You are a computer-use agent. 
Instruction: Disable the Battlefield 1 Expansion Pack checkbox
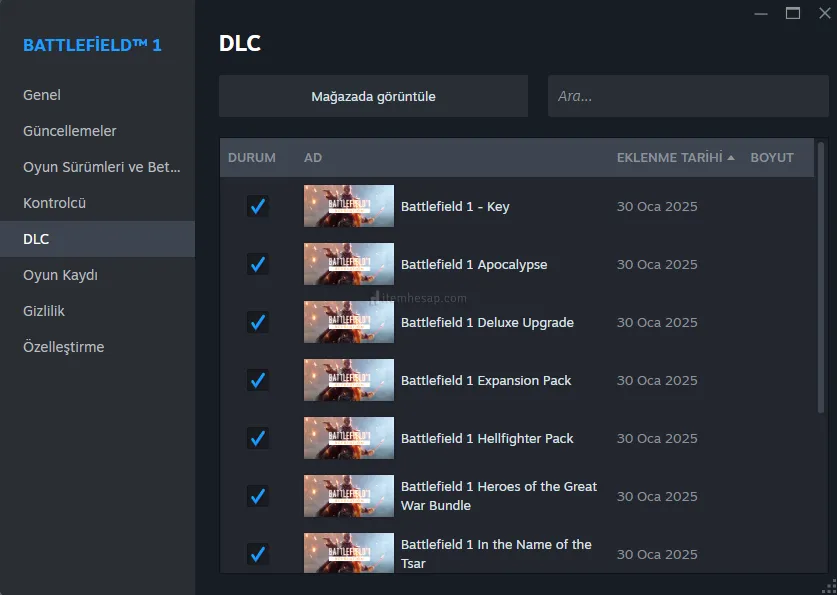click(x=258, y=380)
